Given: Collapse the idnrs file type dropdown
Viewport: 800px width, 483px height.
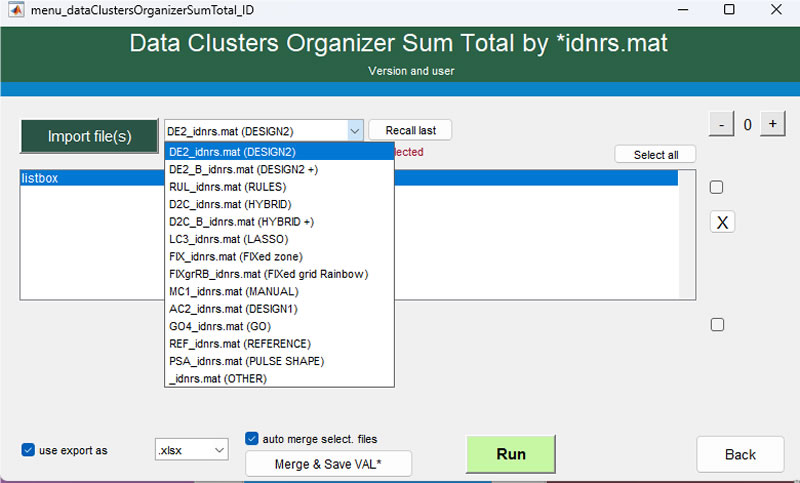Looking at the screenshot, I should tap(354, 130).
